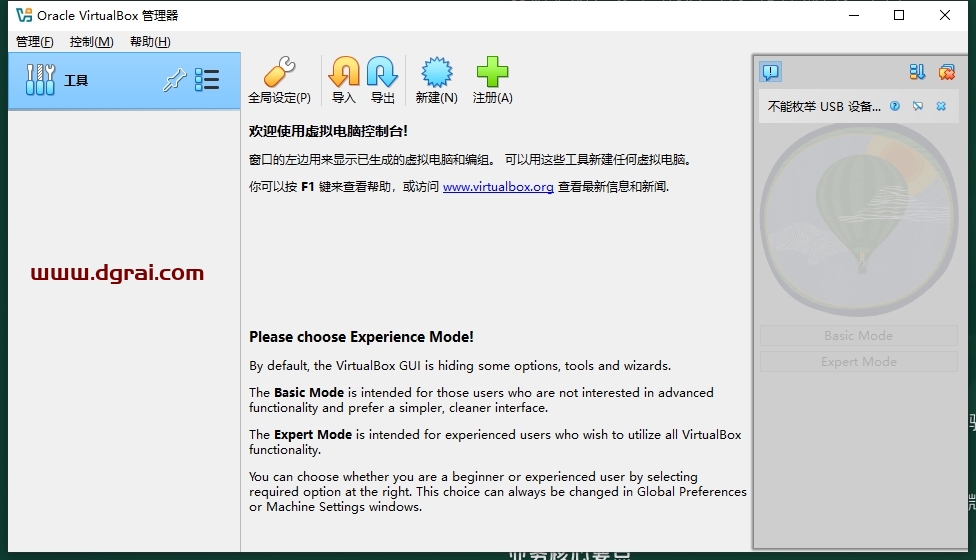
Task: Open help for the USB notification
Action: [x=894, y=106]
